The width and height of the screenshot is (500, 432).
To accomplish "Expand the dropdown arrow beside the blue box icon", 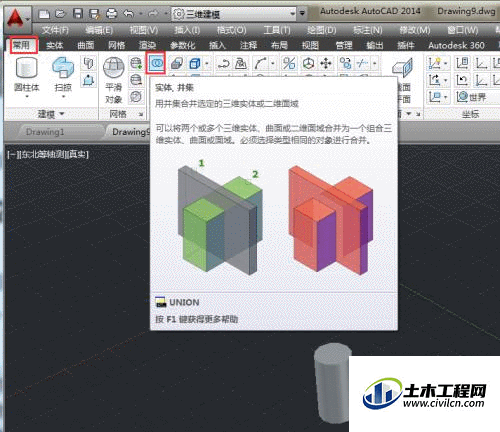I will (x=207, y=63).
